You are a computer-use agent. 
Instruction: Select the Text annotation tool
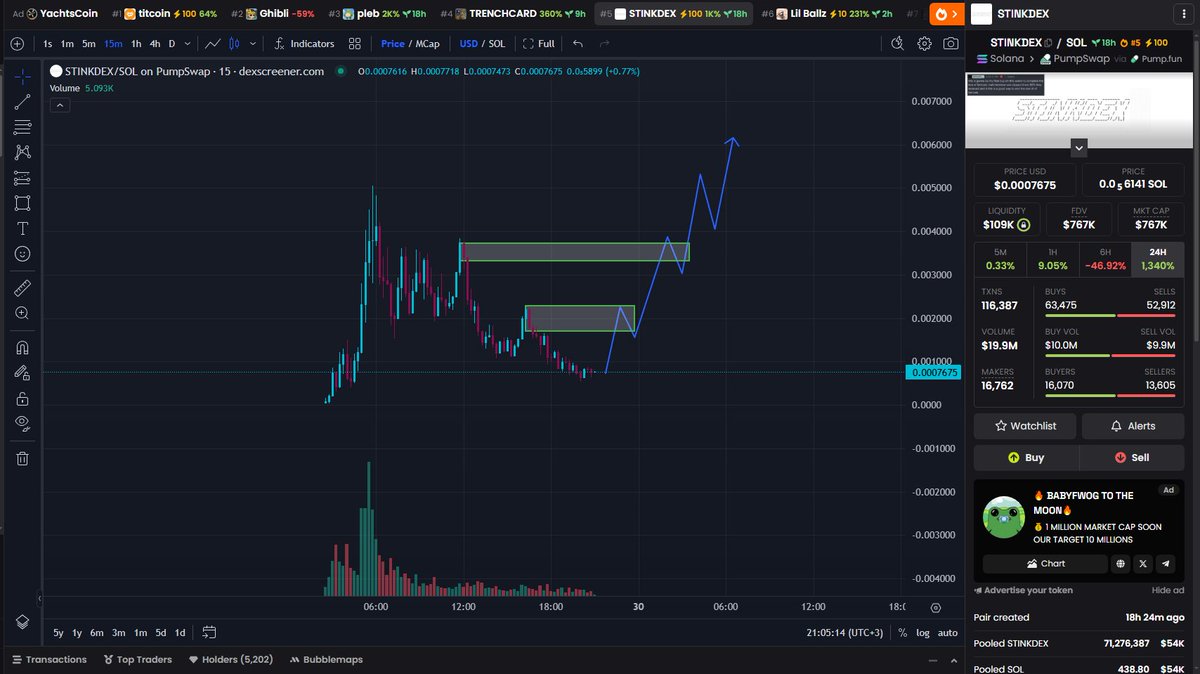[x=22, y=229]
